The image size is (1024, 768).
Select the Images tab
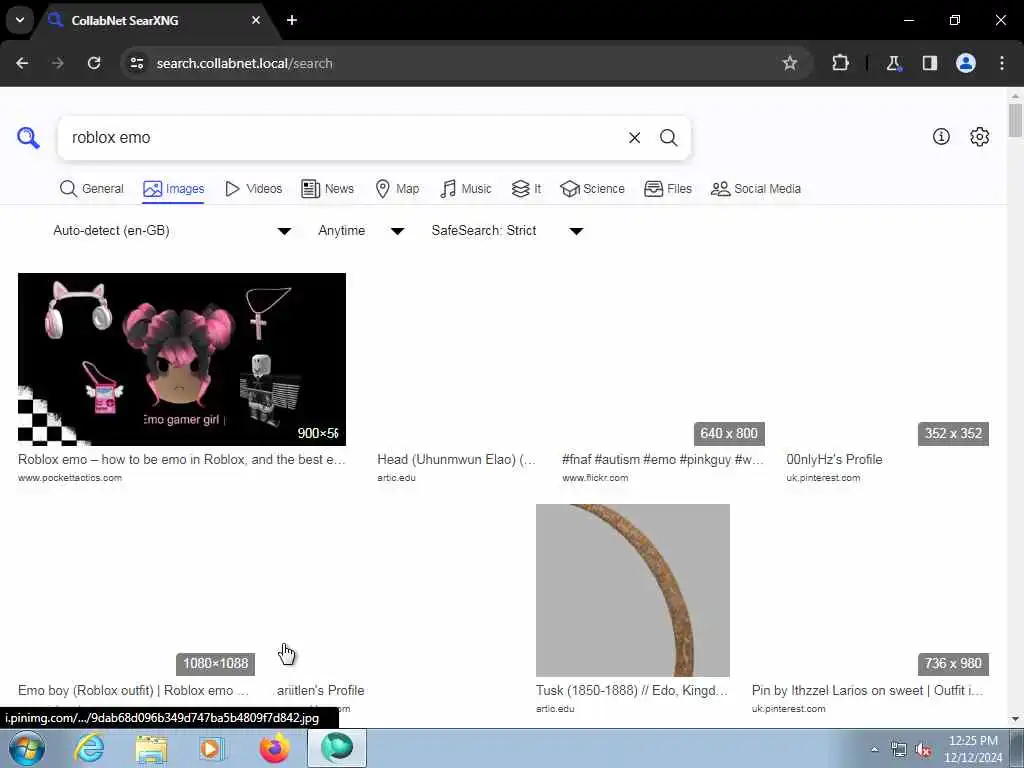[174, 189]
